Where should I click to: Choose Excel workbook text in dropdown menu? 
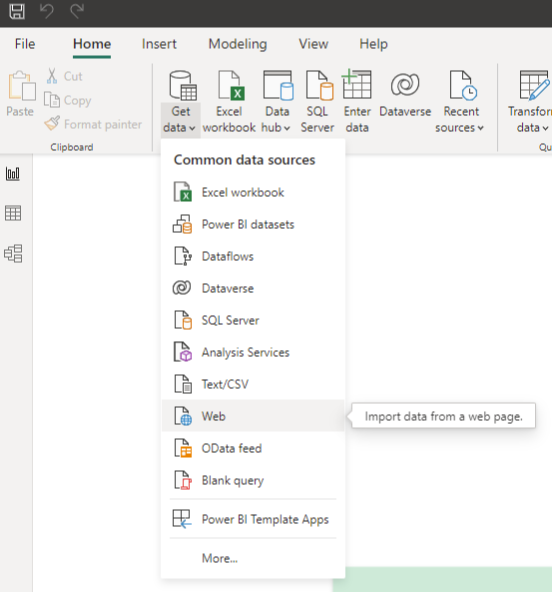[243, 192]
